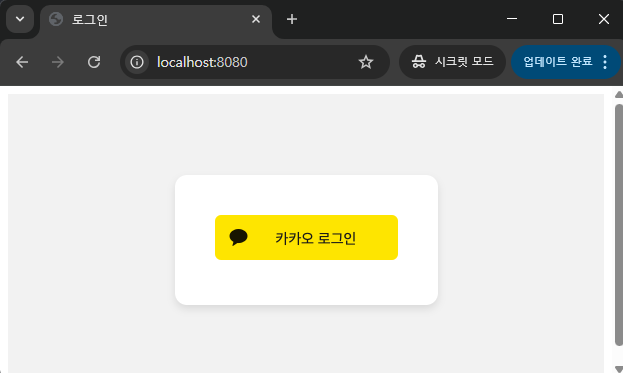The image size is (623, 373).
Task: Minimize the browser window
Action: 512,19
